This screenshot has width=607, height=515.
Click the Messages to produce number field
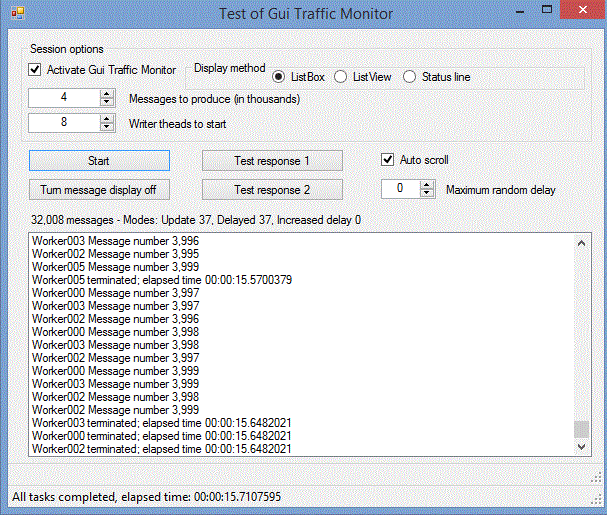coord(64,98)
